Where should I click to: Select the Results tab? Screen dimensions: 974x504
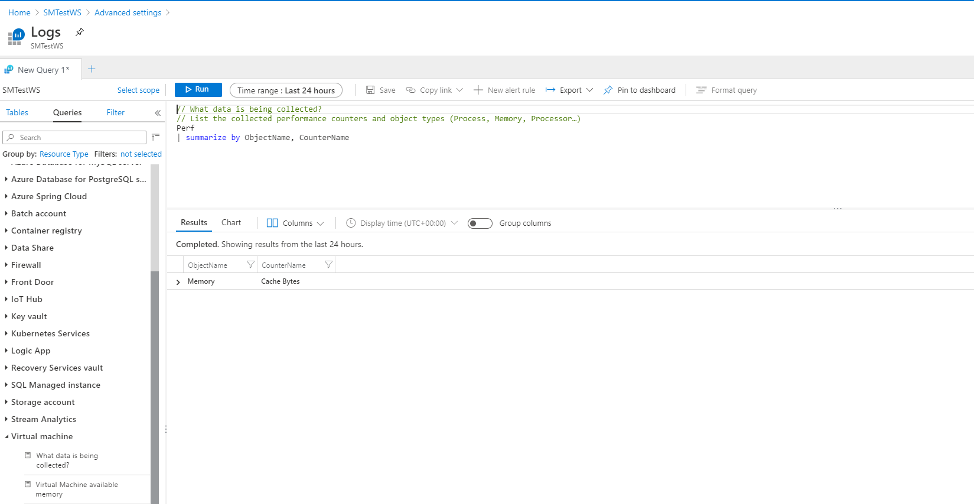tap(194, 222)
